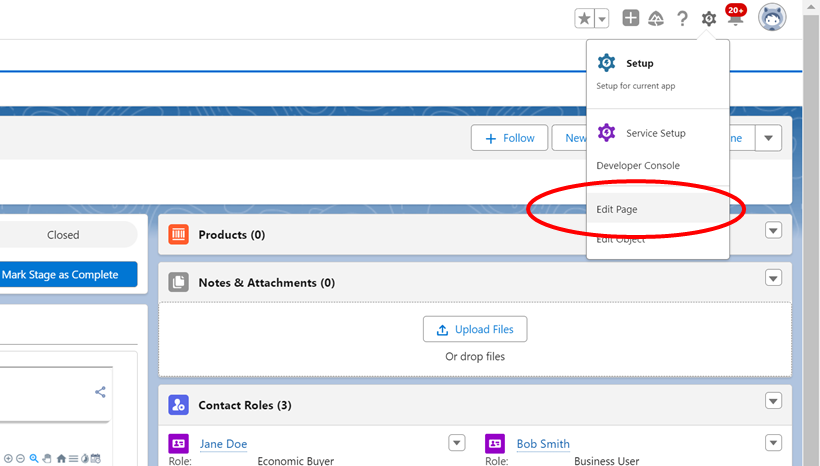This screenshot has width=820, height=466.
Task: Click the Follow button
Action: click(x=509, y=138)
